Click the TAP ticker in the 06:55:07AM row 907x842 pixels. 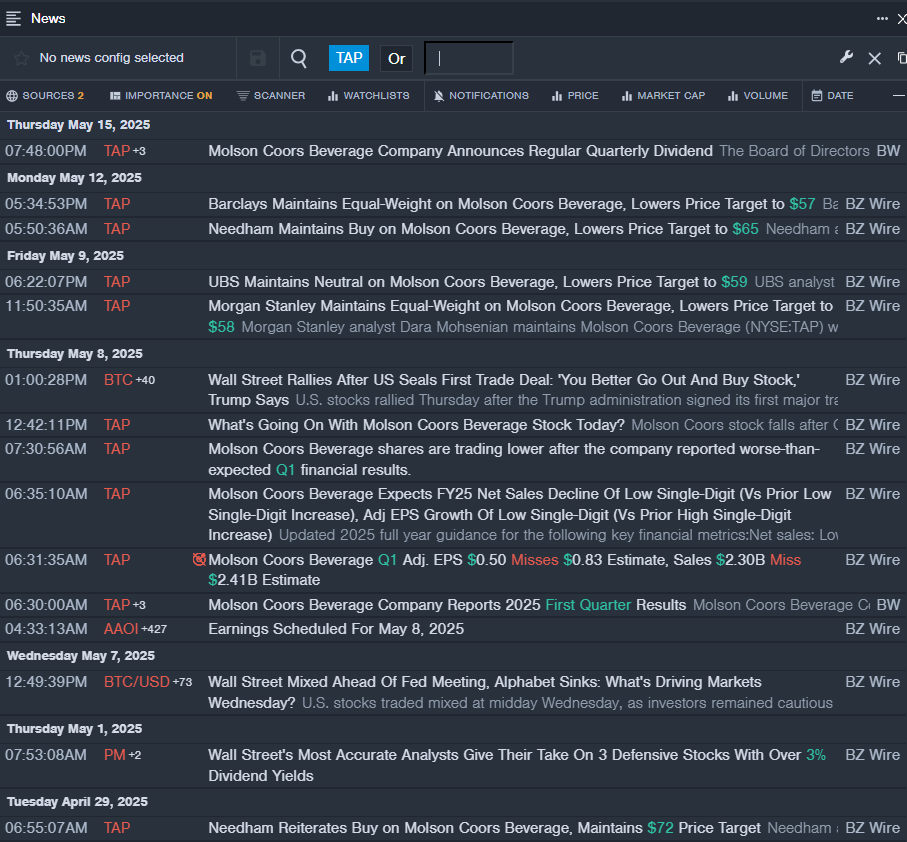(117, 828)
